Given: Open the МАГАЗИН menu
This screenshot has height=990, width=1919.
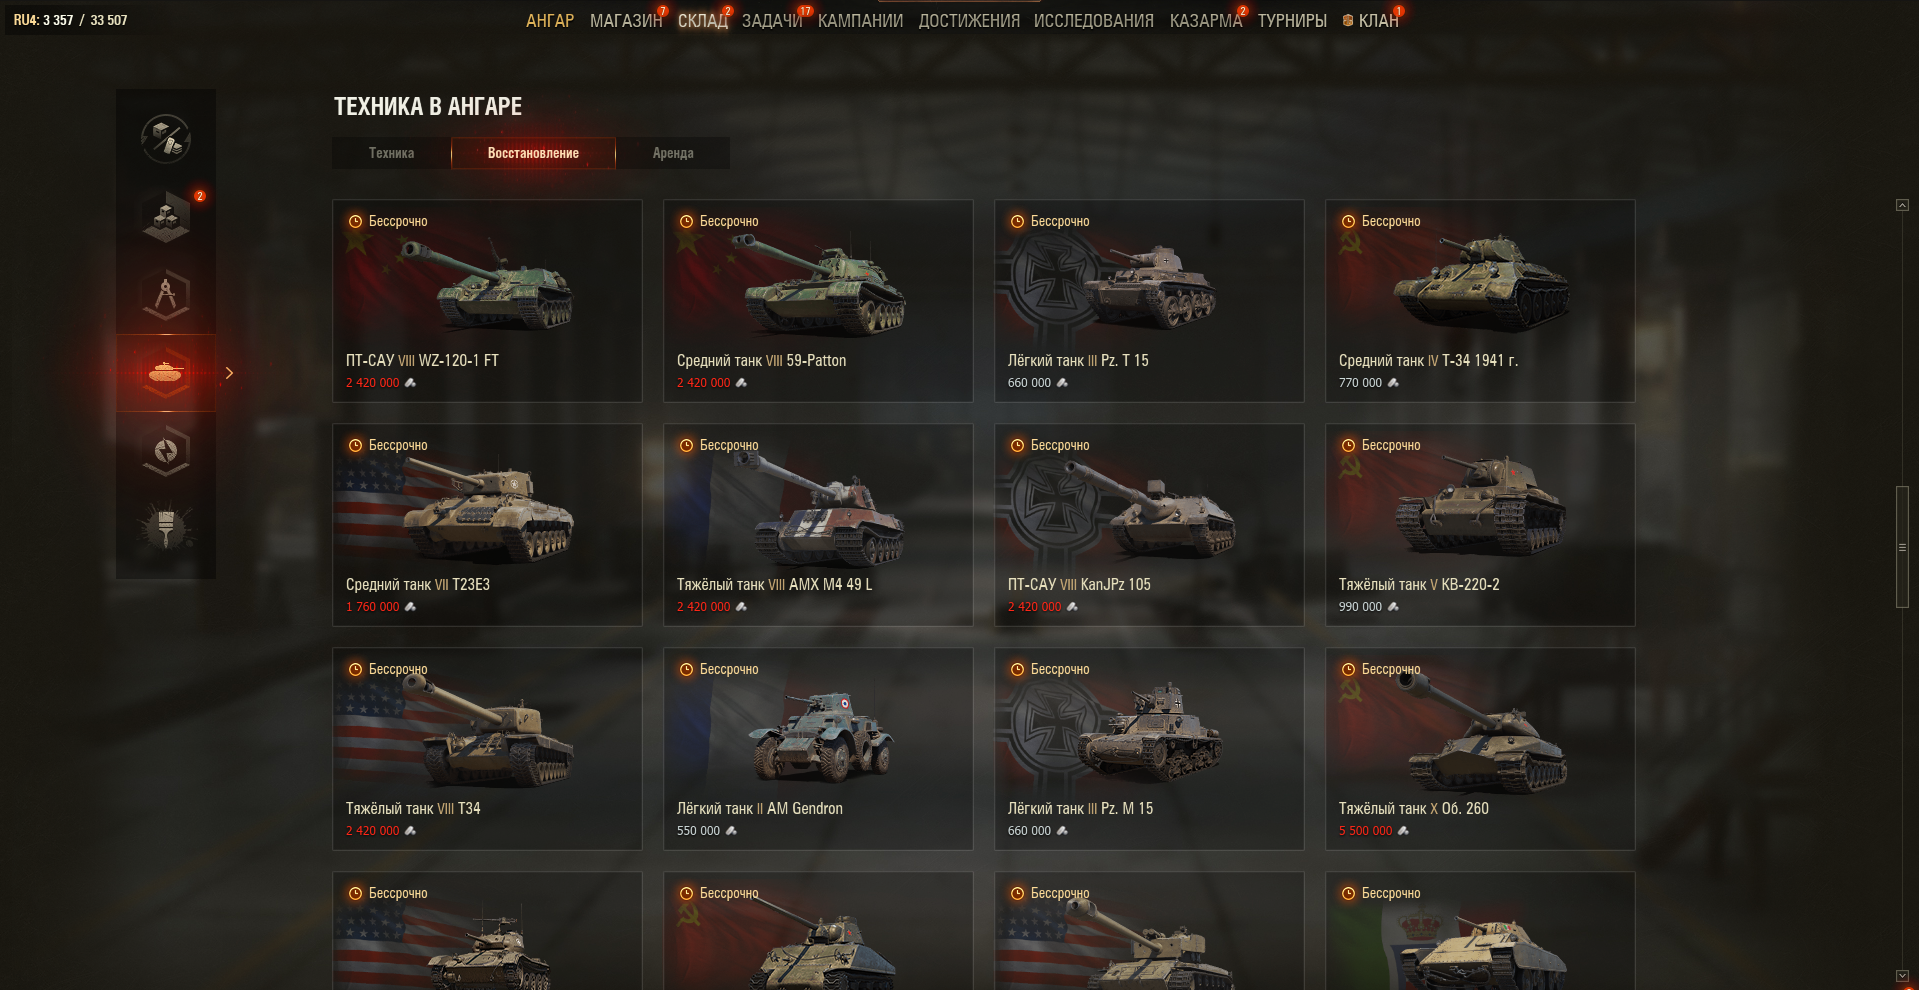Looking at the screenshot, I should pyautogui.click(x=626, y=20).
